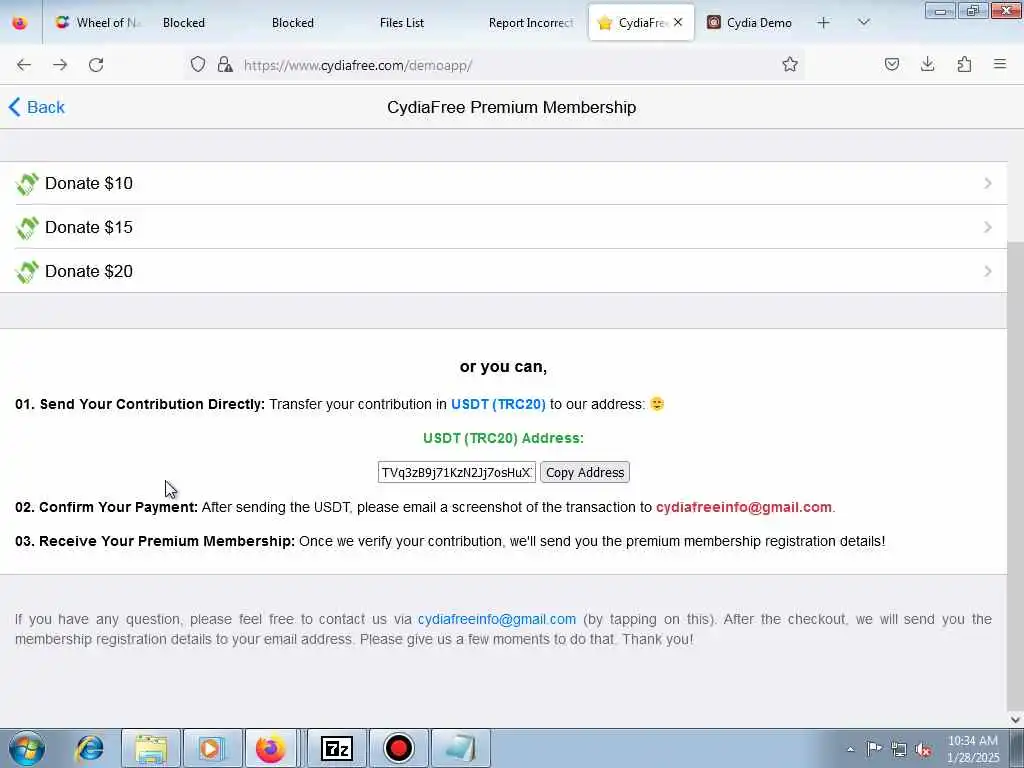This screenshot has width=1024, height=768.
Task: Go back with the browser back arrow
Action: (x=24, y=64)
